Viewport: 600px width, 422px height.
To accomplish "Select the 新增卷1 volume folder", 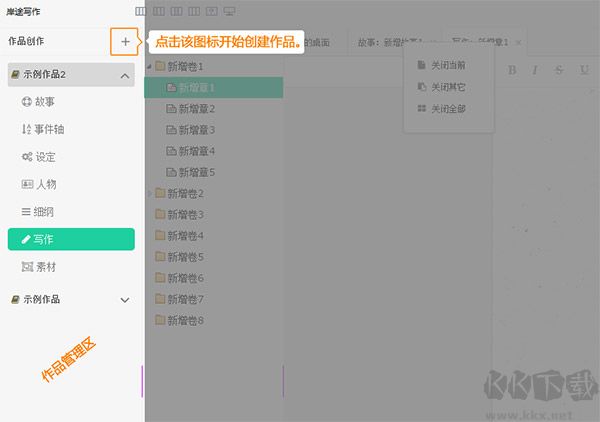I will (179, 67).
